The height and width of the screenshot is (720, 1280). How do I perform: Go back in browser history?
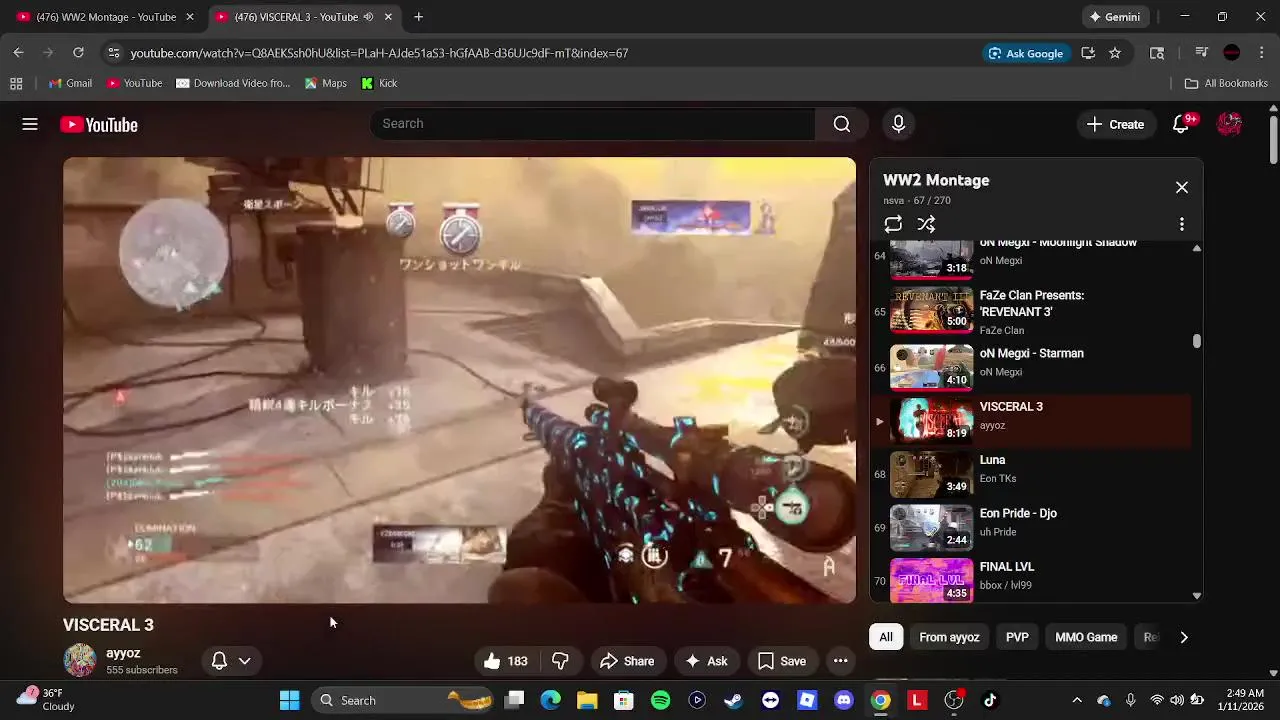[19, 53]
